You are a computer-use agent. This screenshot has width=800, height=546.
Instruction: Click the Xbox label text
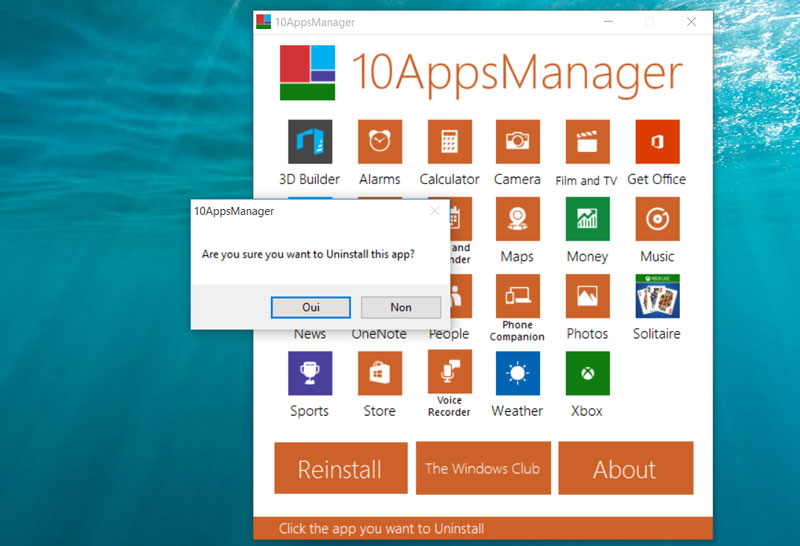(x=587, y=411)
